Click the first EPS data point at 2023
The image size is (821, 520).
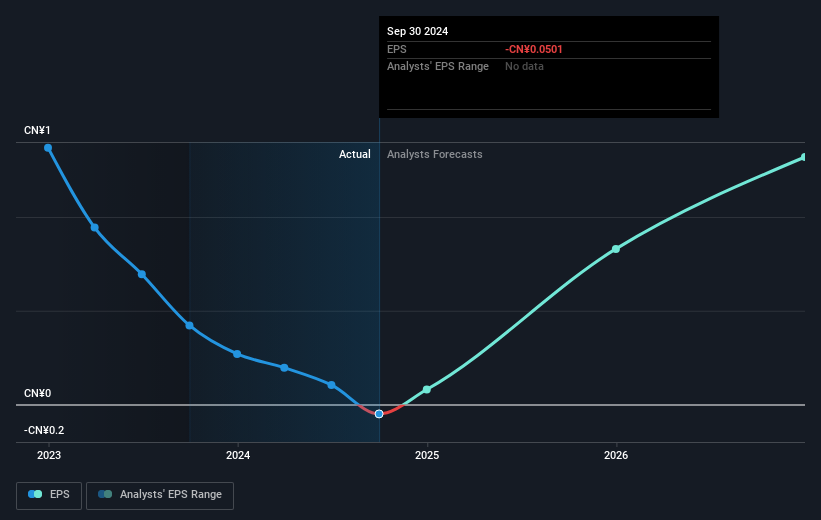click(x=48, y=148)
